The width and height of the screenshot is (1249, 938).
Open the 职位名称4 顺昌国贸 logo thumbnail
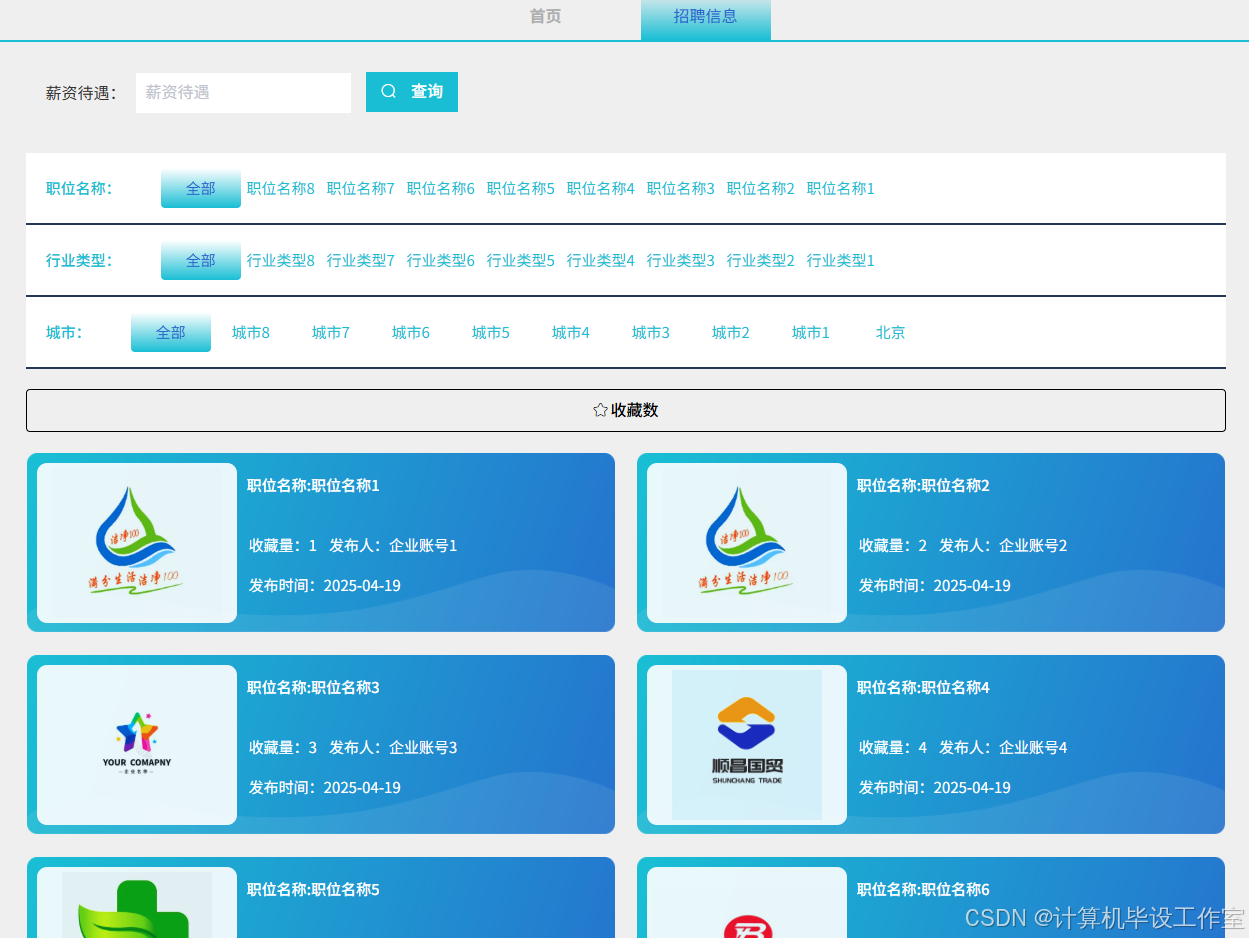pyautogui.click(x=747, y=745)
